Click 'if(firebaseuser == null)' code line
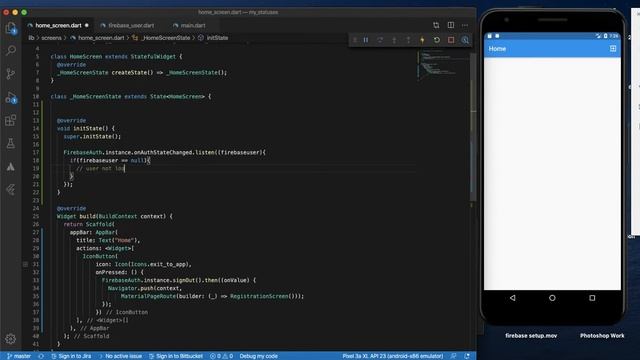This screenshot has width=640, height=360. tap(110, 160)
